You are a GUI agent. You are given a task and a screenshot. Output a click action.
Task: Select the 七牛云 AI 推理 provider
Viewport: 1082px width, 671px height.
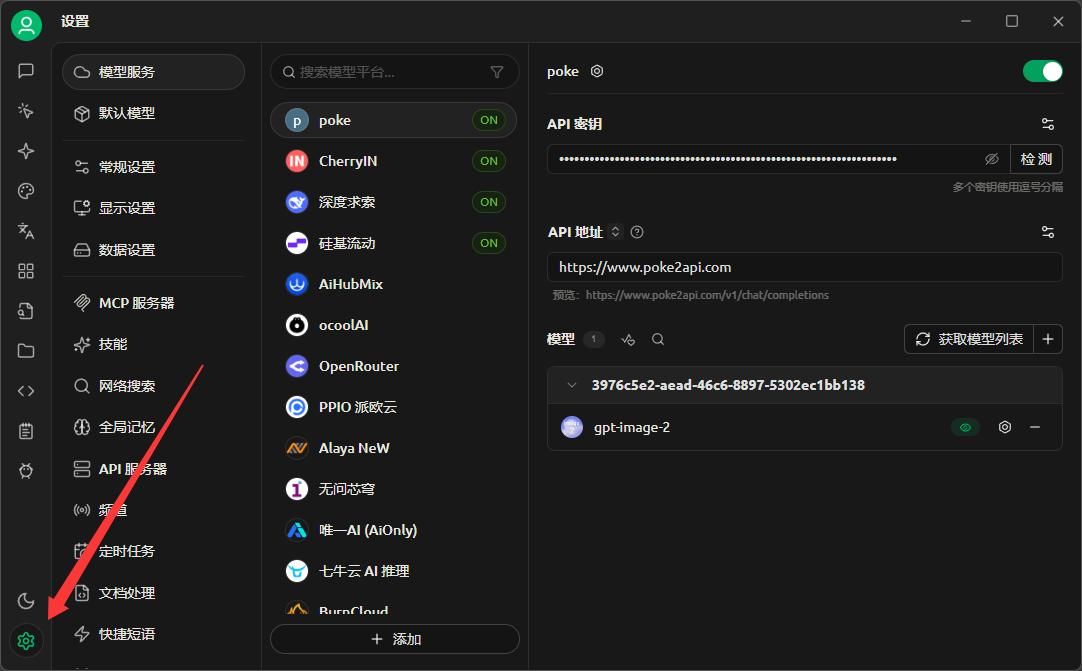tap(393, 571)
